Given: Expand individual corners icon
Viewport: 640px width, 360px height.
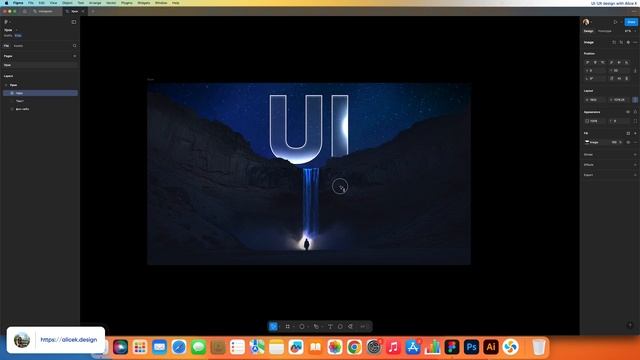Looking at the screenshot, I should 635,121.
